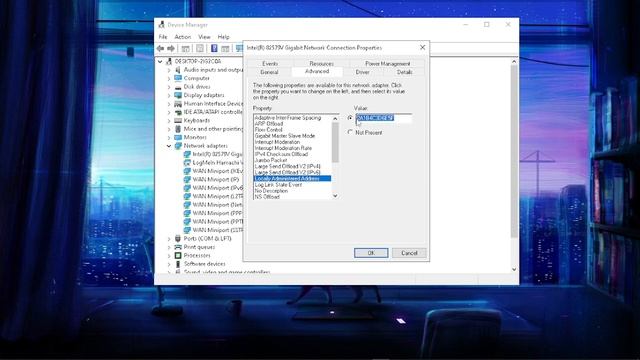The height and width of the screenshot is (360, 640).
Task: Expand the Ports (COM & LPT) category
Action: (x=169, y=238)
